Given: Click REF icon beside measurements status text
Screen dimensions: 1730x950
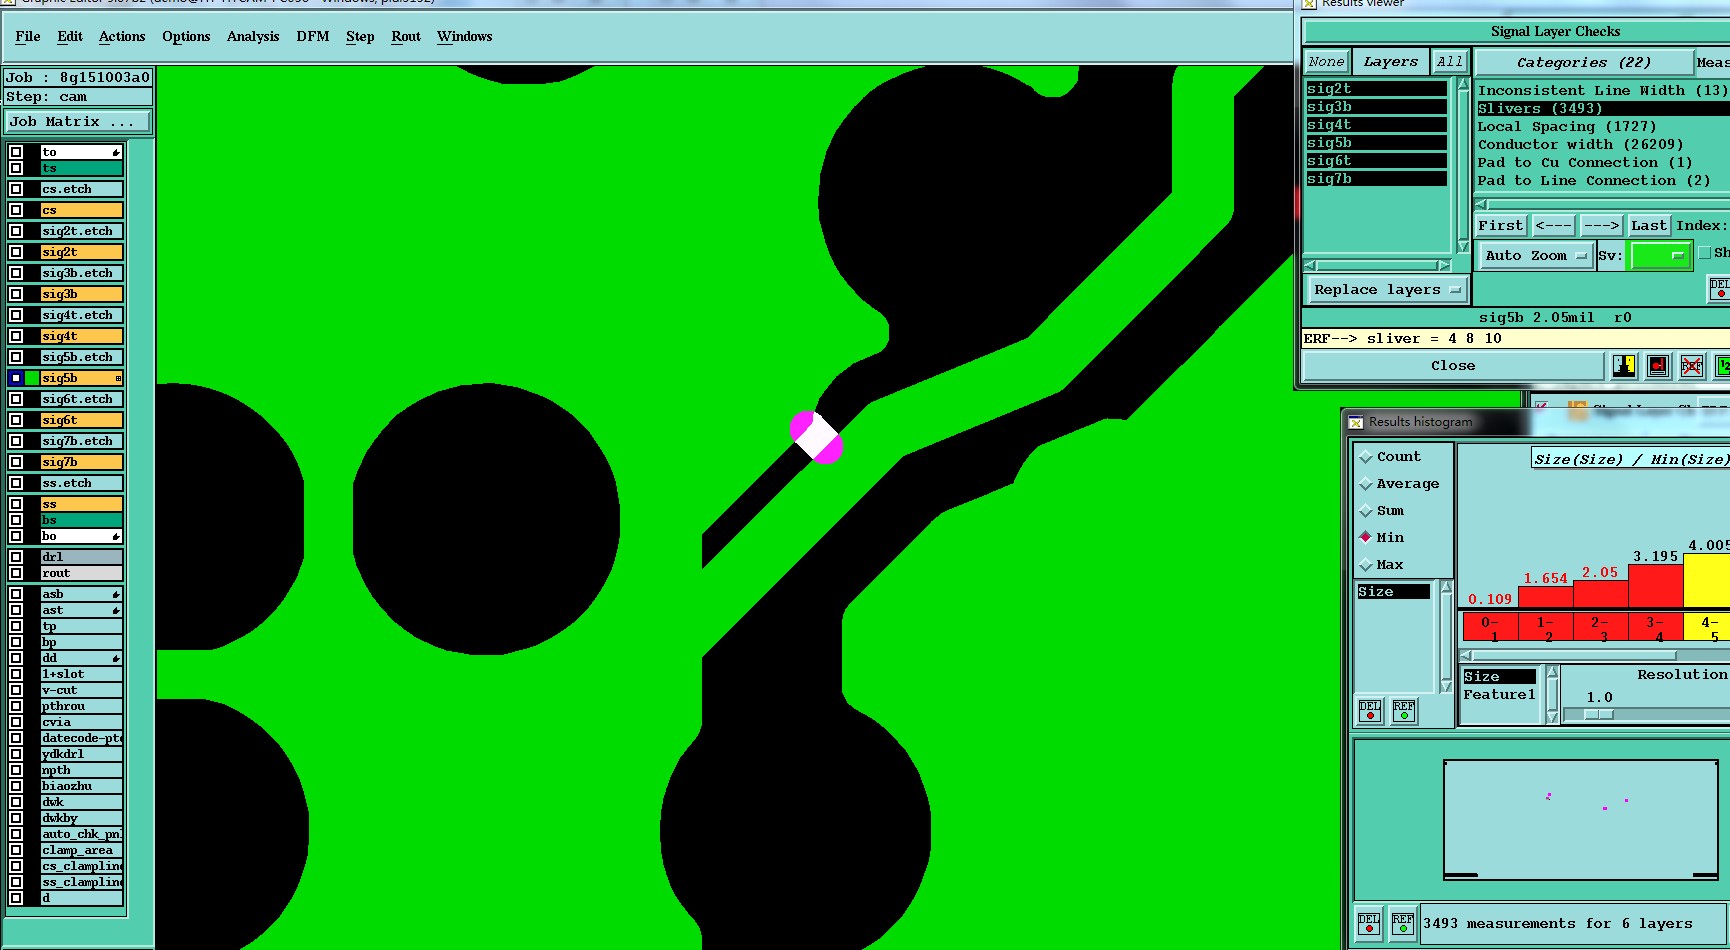Looking at the screenshot, I should point(1403,923).
